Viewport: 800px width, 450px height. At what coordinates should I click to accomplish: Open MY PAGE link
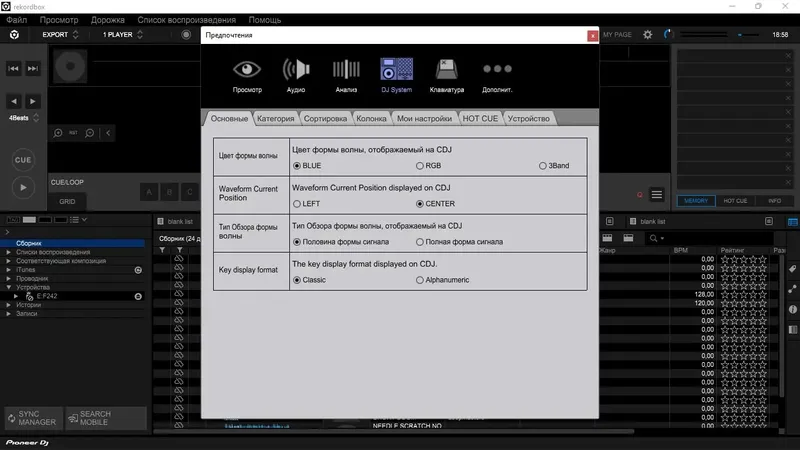[x=617, y=35]
